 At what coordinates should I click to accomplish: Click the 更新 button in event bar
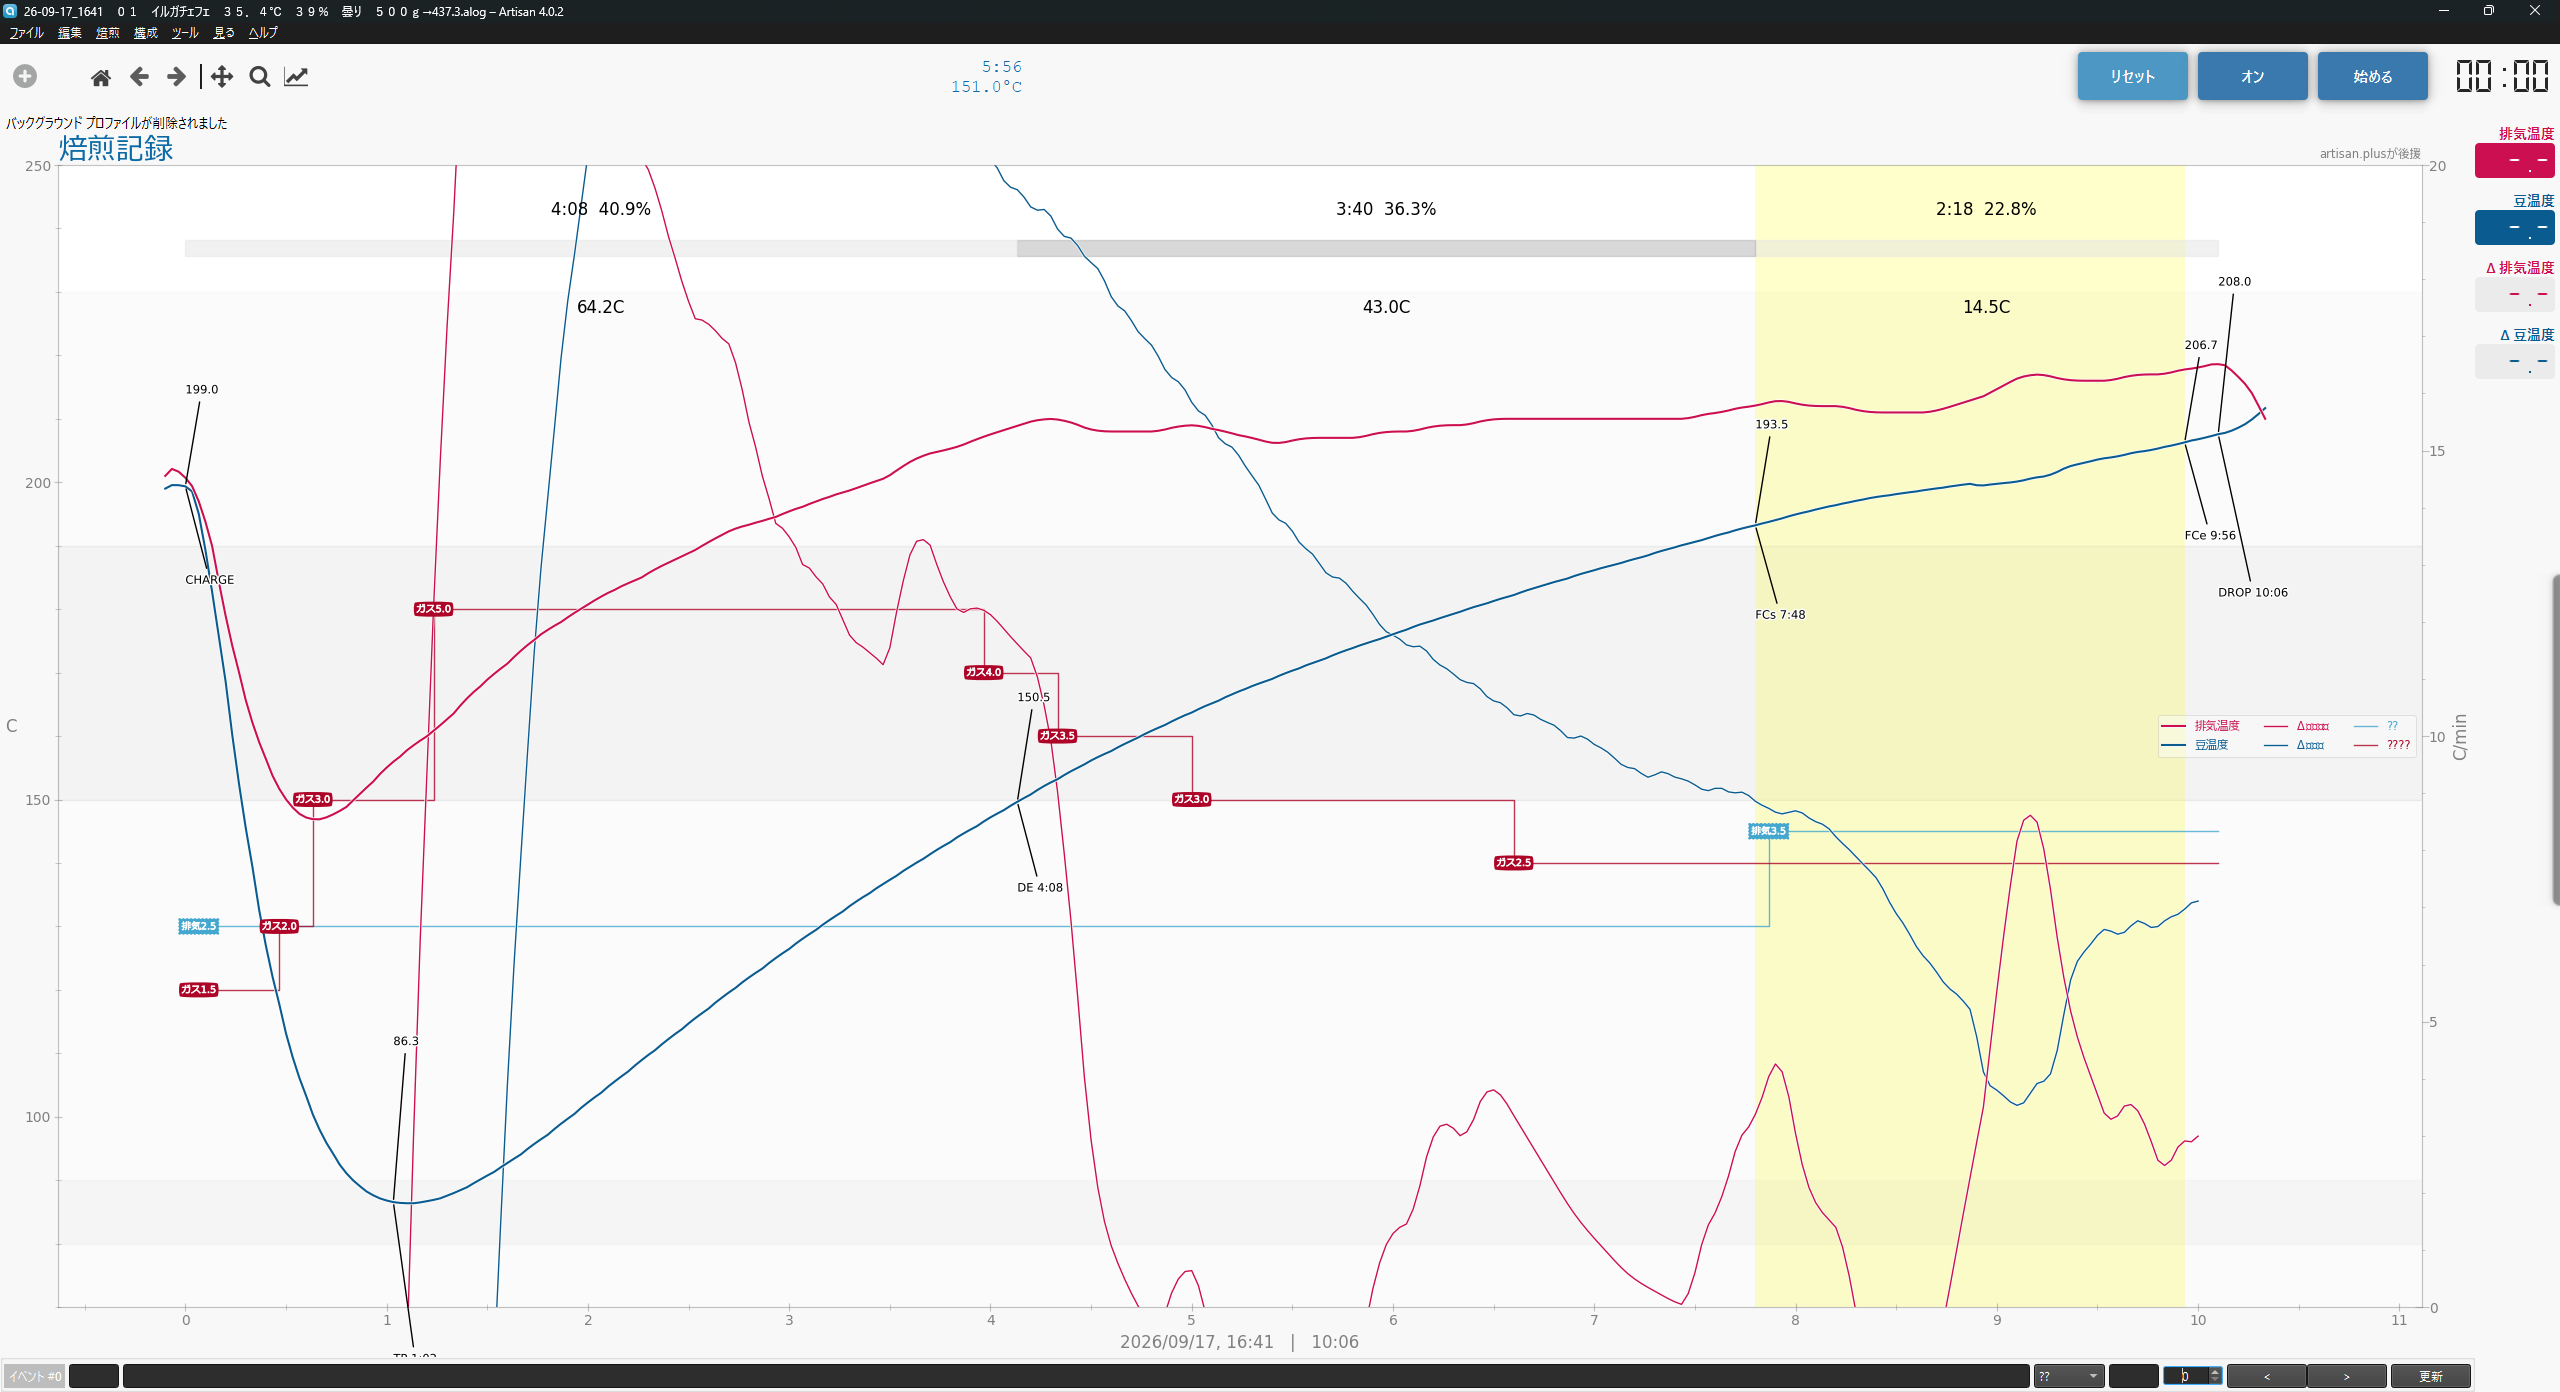[2430, 1377]
